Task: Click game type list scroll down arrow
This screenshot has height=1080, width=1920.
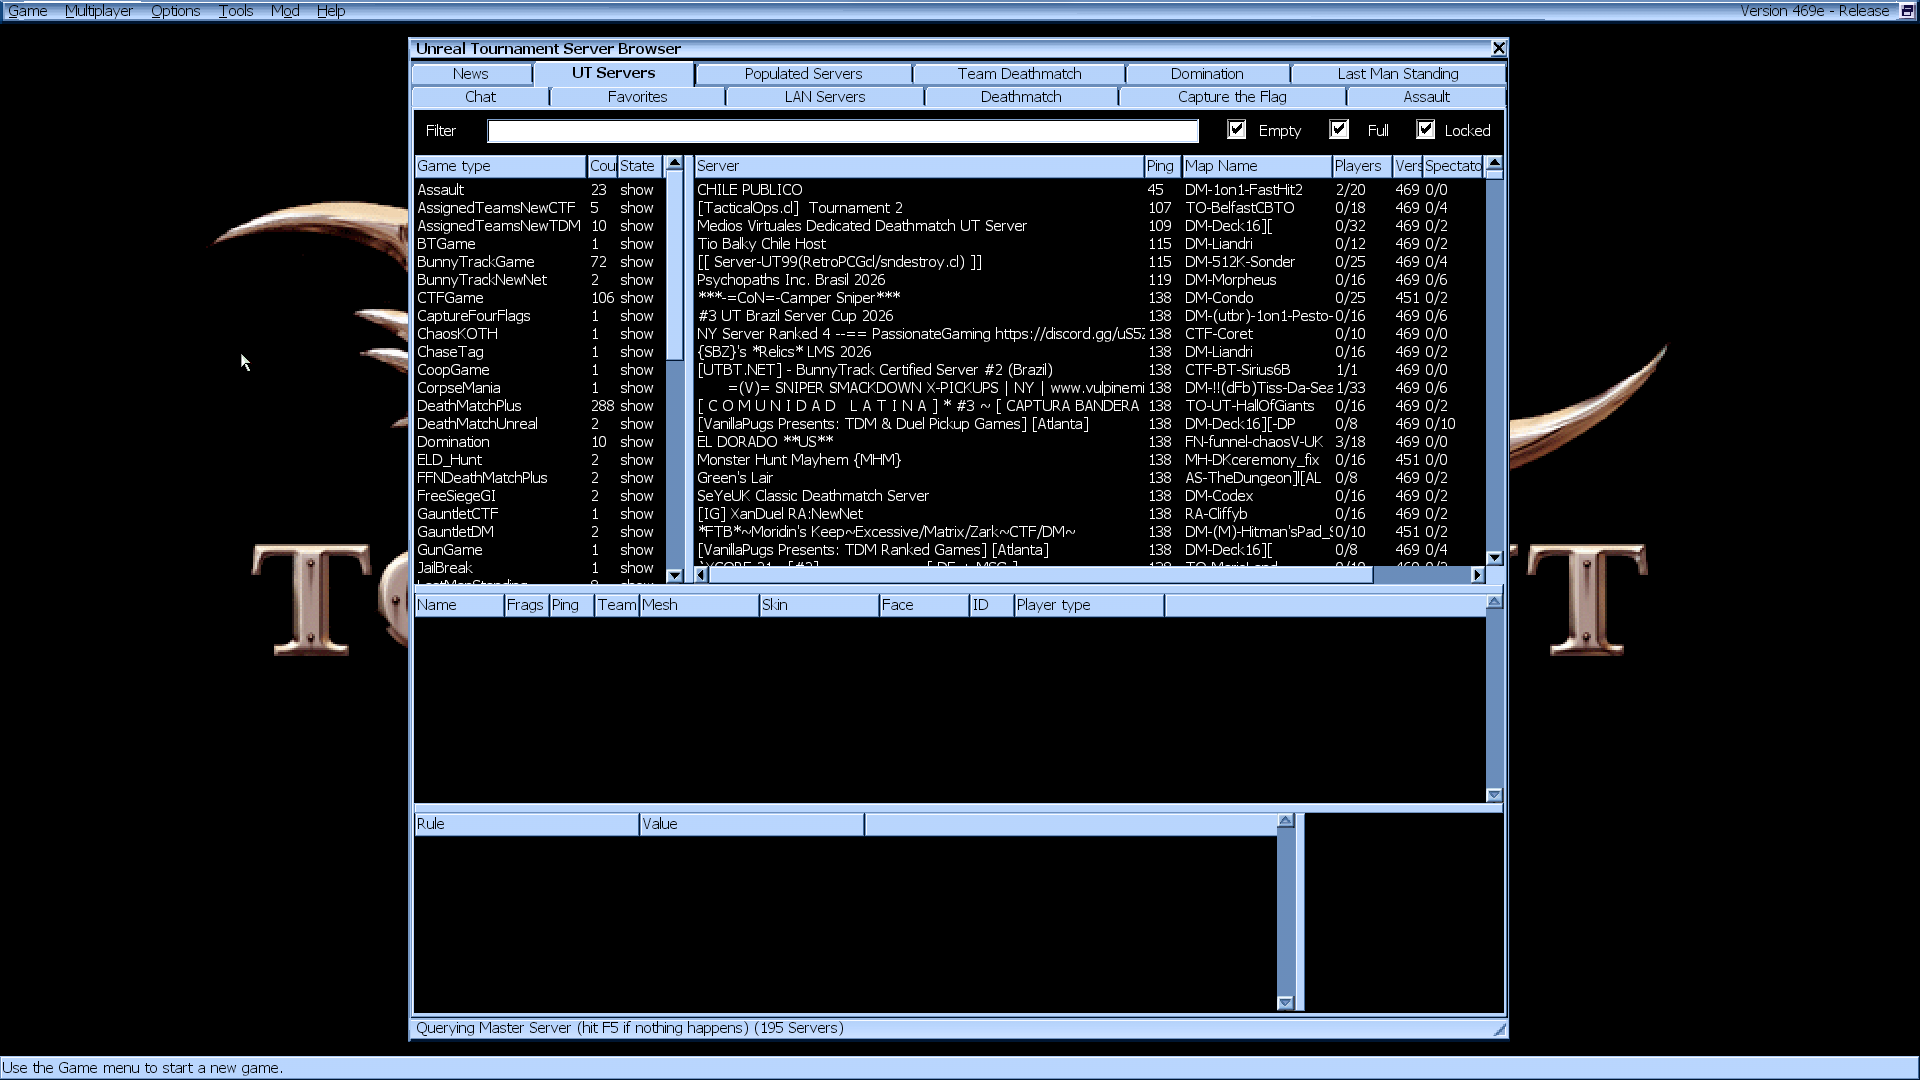Action: [674, 575]
